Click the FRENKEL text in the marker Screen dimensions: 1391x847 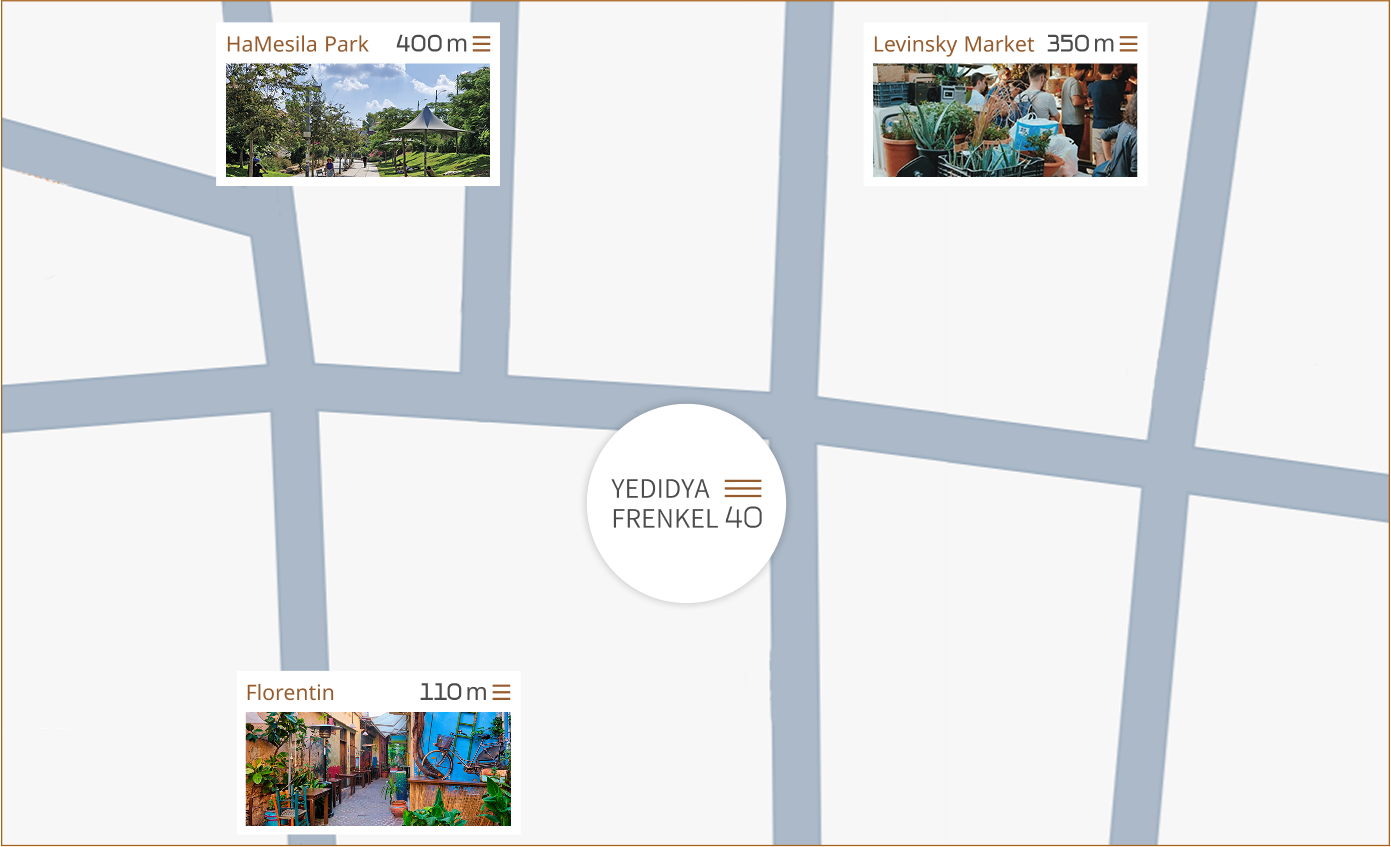coord(665,518)
